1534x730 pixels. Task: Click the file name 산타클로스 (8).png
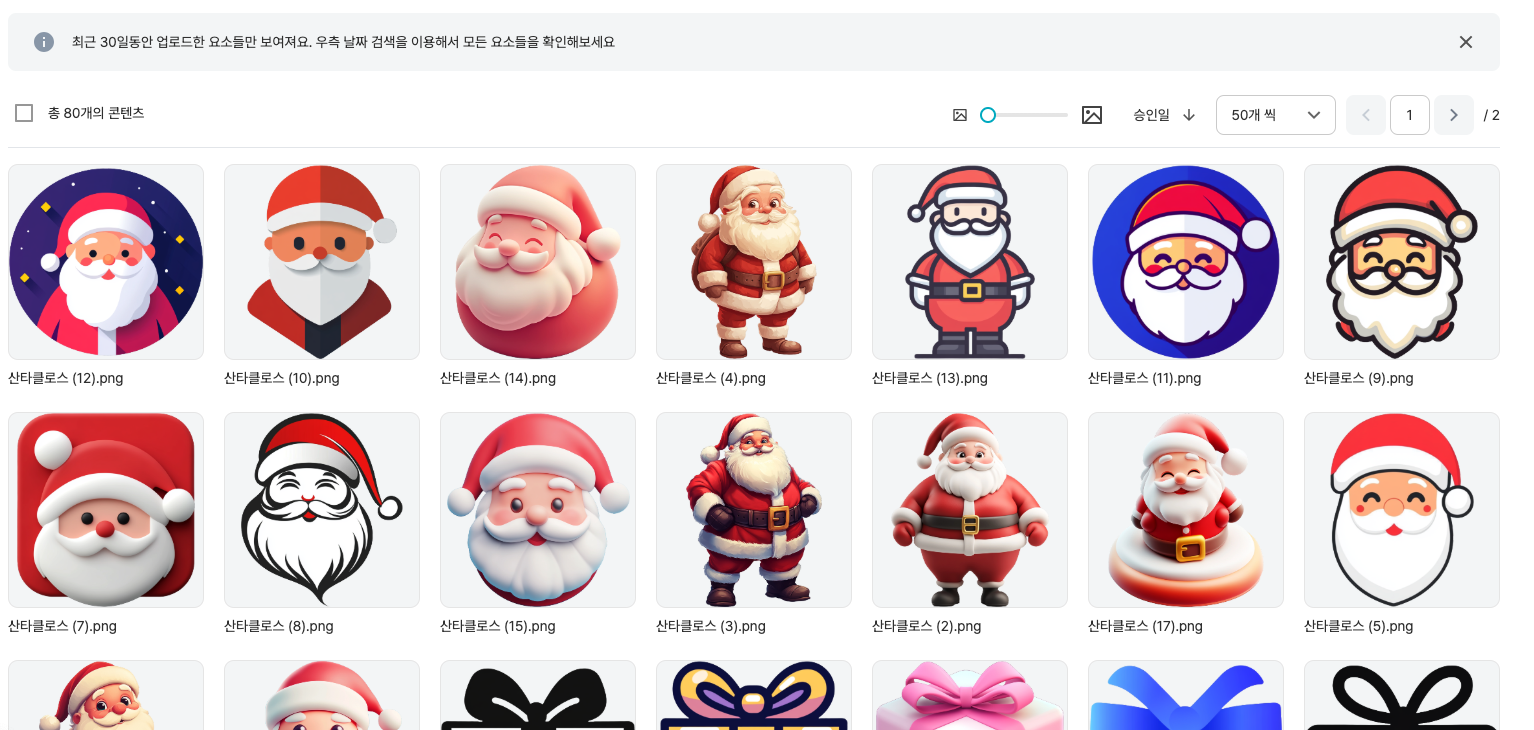click(x=279, y=626)
